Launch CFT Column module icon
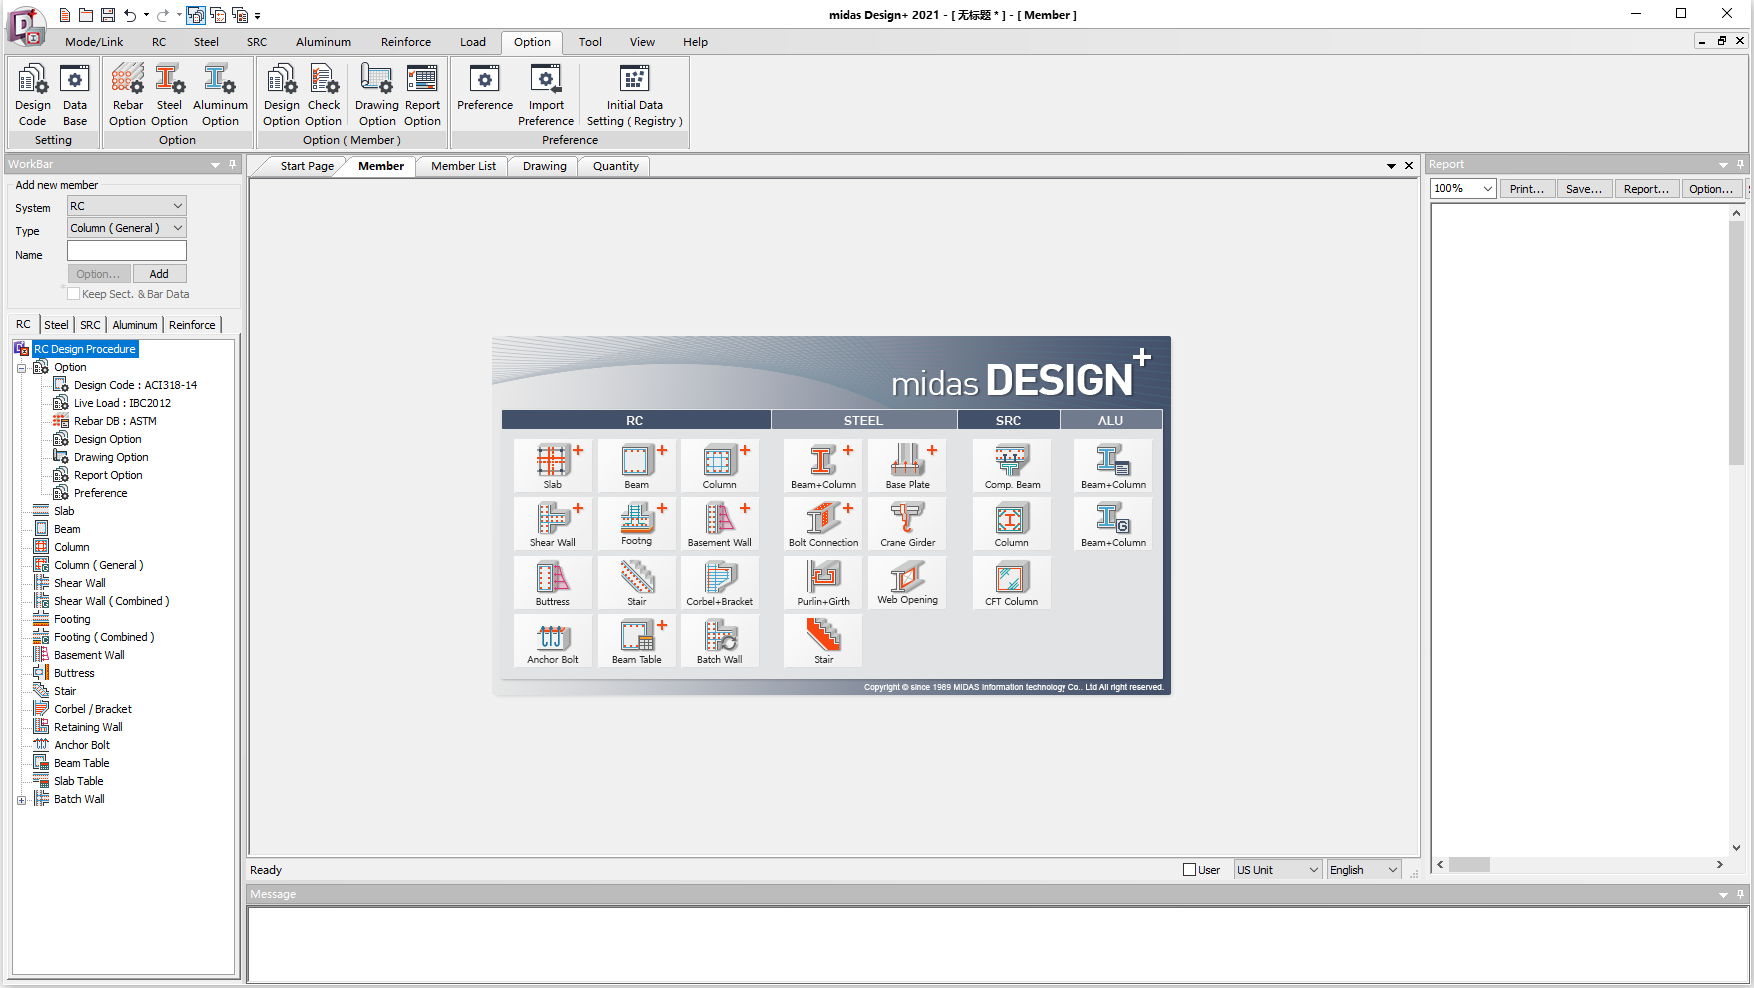The width and height of the screenshot is (1754, 988). point(1012,583)
